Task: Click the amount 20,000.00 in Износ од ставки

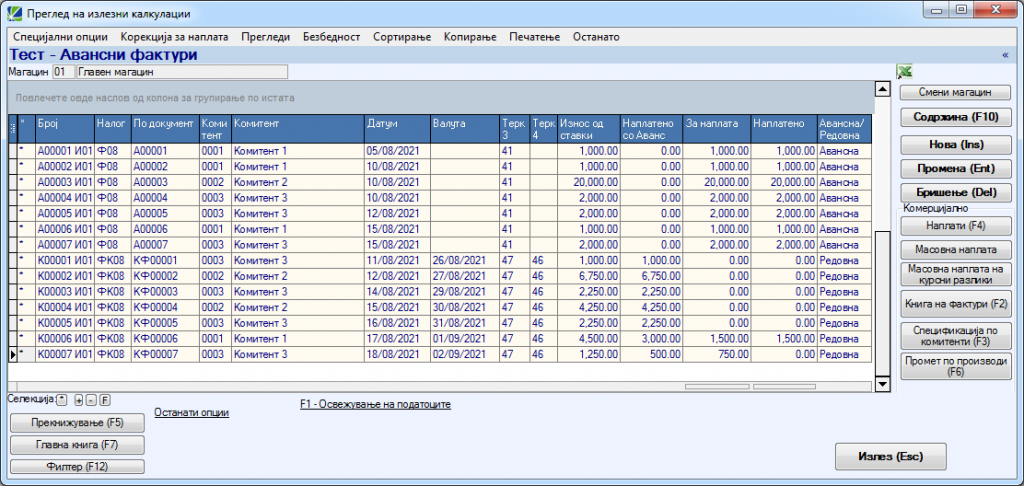Action: coord(587,182)
